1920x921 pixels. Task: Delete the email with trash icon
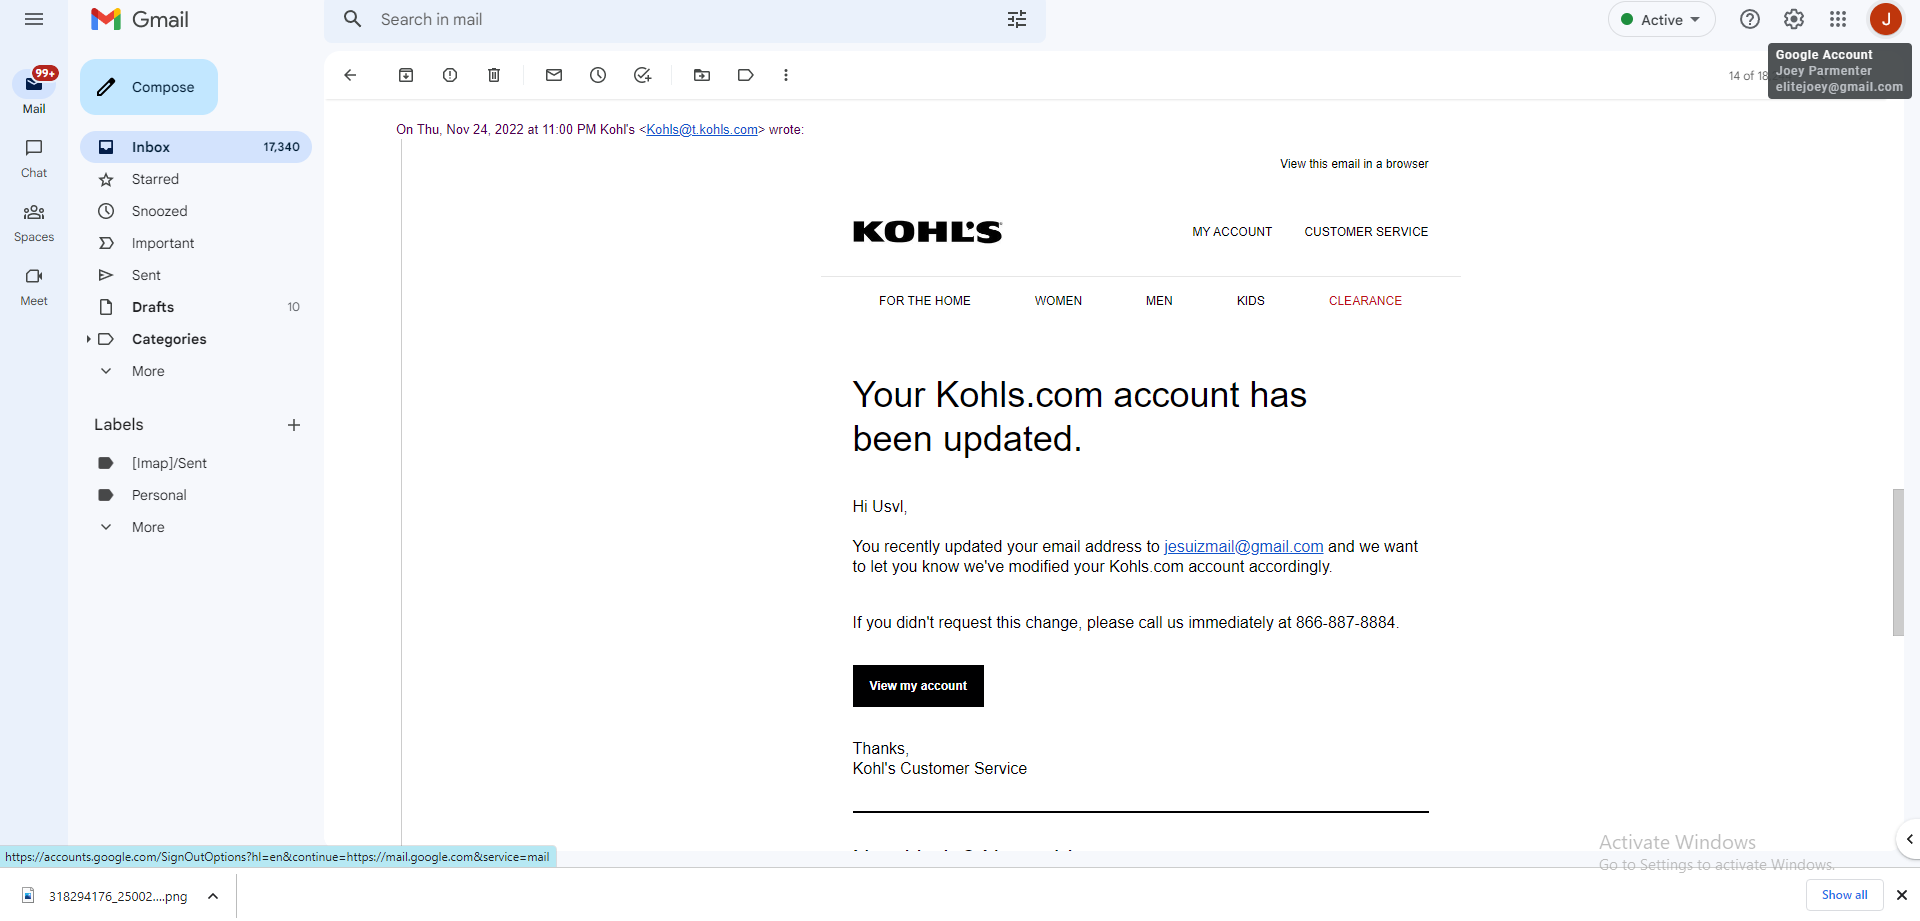pos(494,75)
